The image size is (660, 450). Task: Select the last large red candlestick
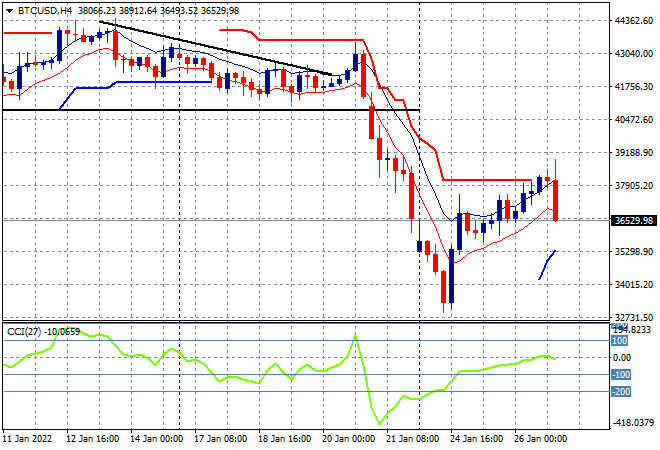point(555,200)
